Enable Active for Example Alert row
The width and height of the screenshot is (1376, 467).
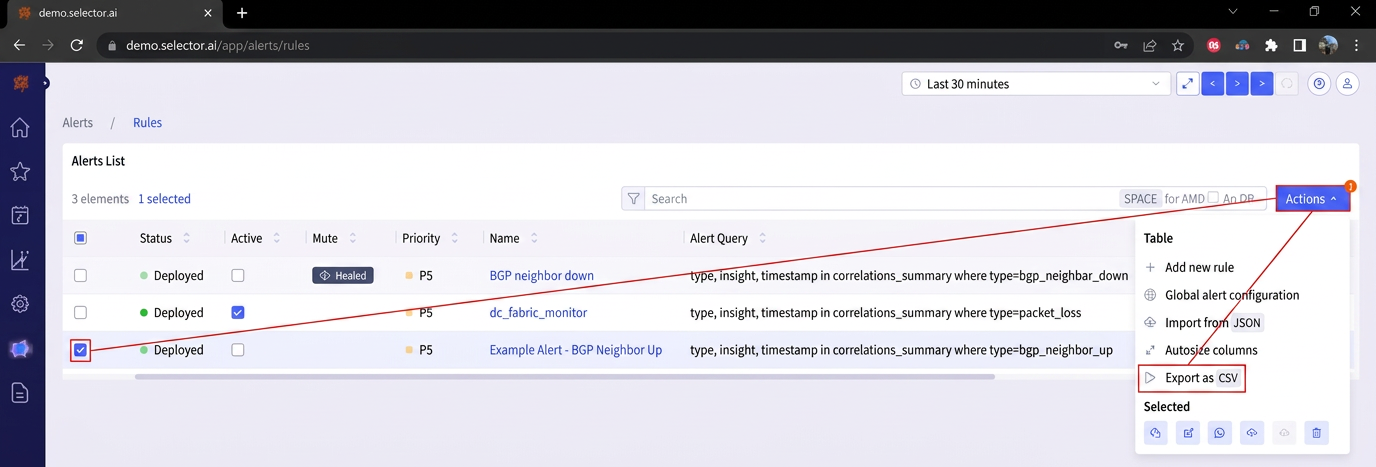coord(238,350)
